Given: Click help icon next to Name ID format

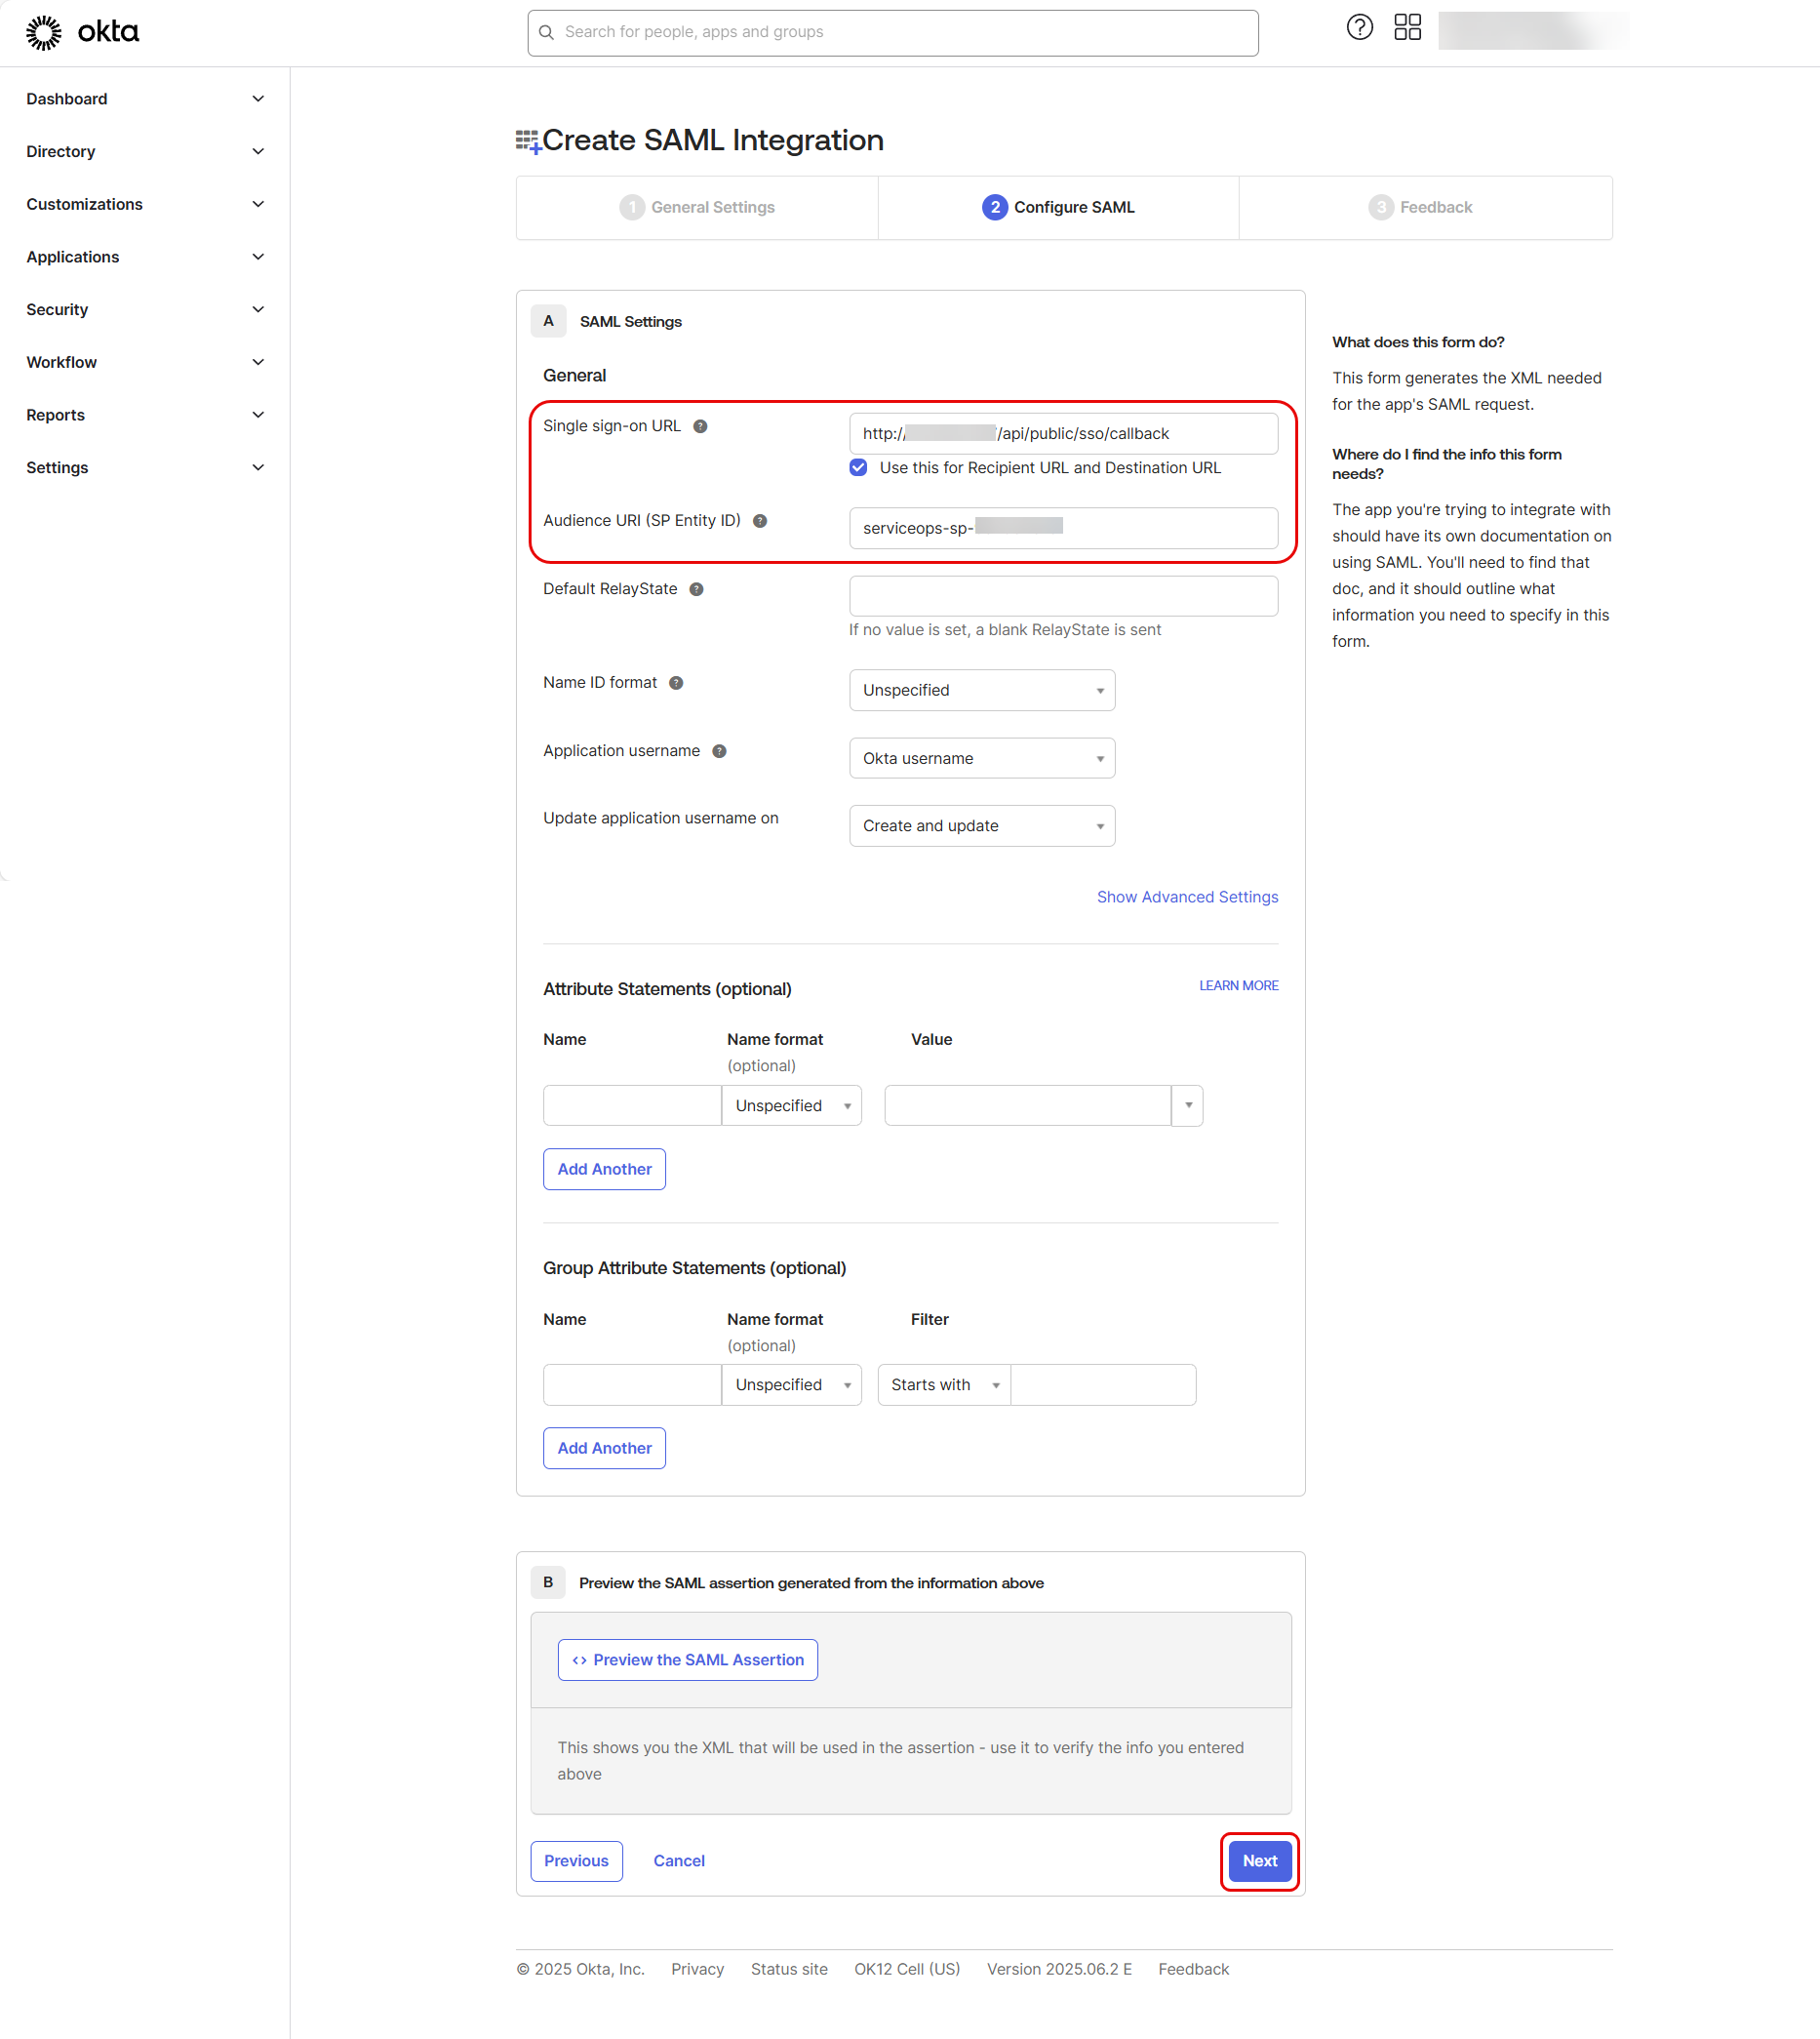Looking at the screenshot, I should coord(676,683).
